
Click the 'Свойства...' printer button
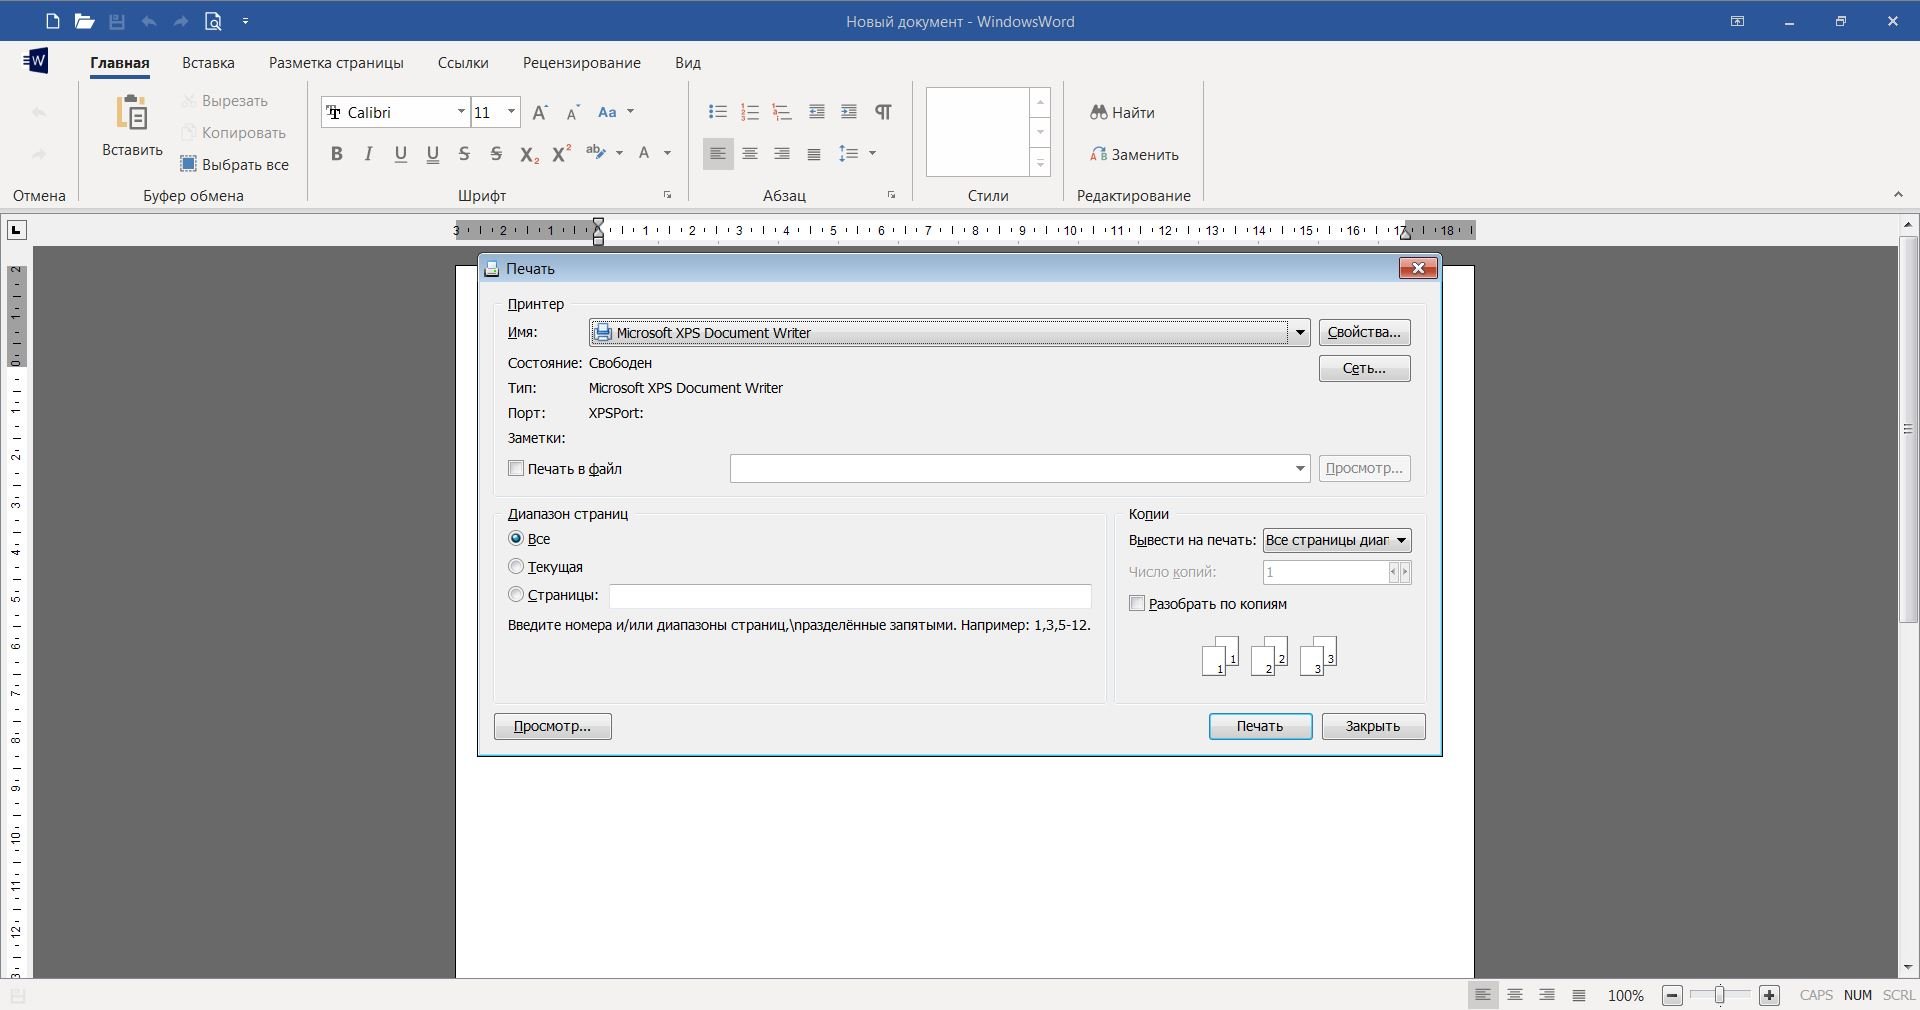(x=1364, y=332)
